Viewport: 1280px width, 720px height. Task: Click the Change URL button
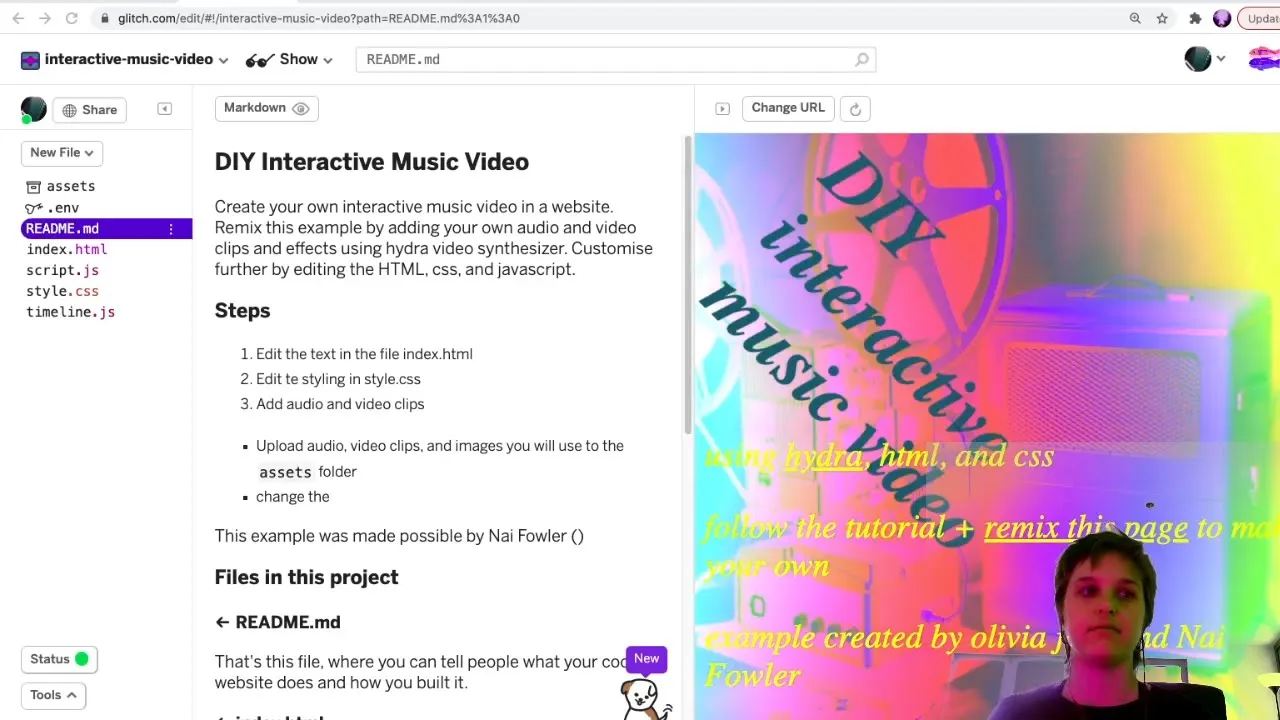pos(788,108)
